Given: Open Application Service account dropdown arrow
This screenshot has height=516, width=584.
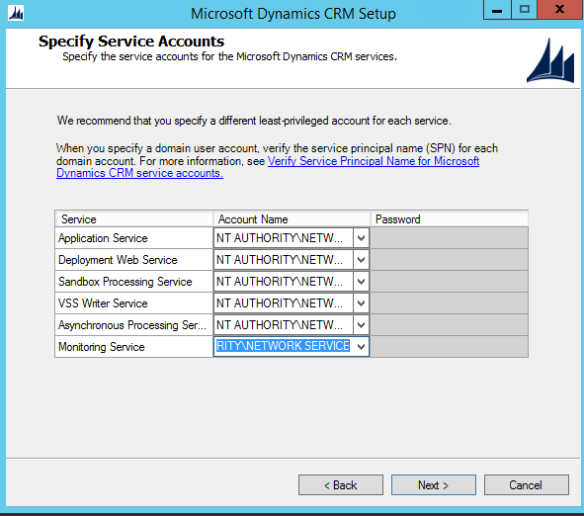Looking at the screenshot, I should (361, 238).
